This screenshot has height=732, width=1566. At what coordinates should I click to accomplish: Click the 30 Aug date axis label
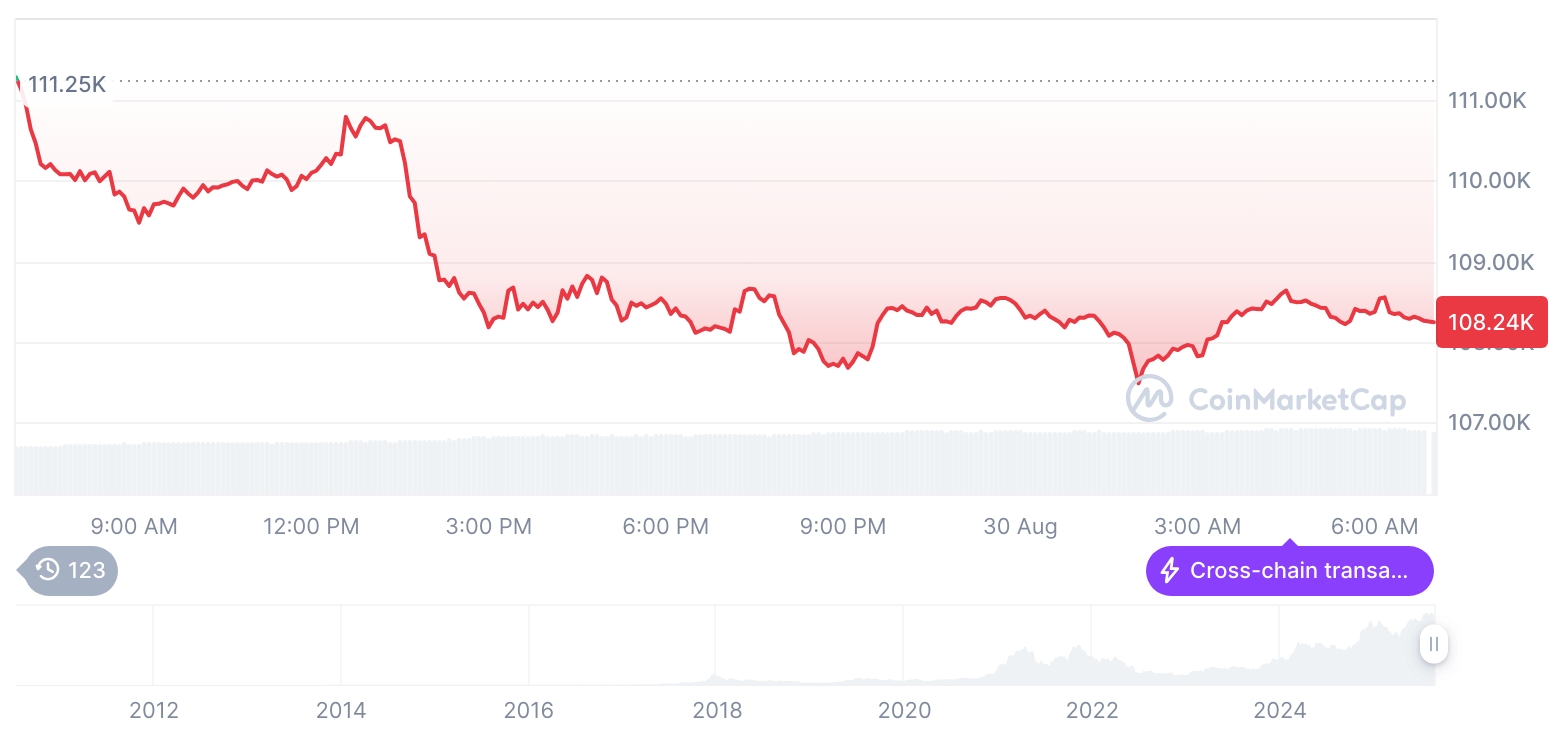[x=1020, y=526]
